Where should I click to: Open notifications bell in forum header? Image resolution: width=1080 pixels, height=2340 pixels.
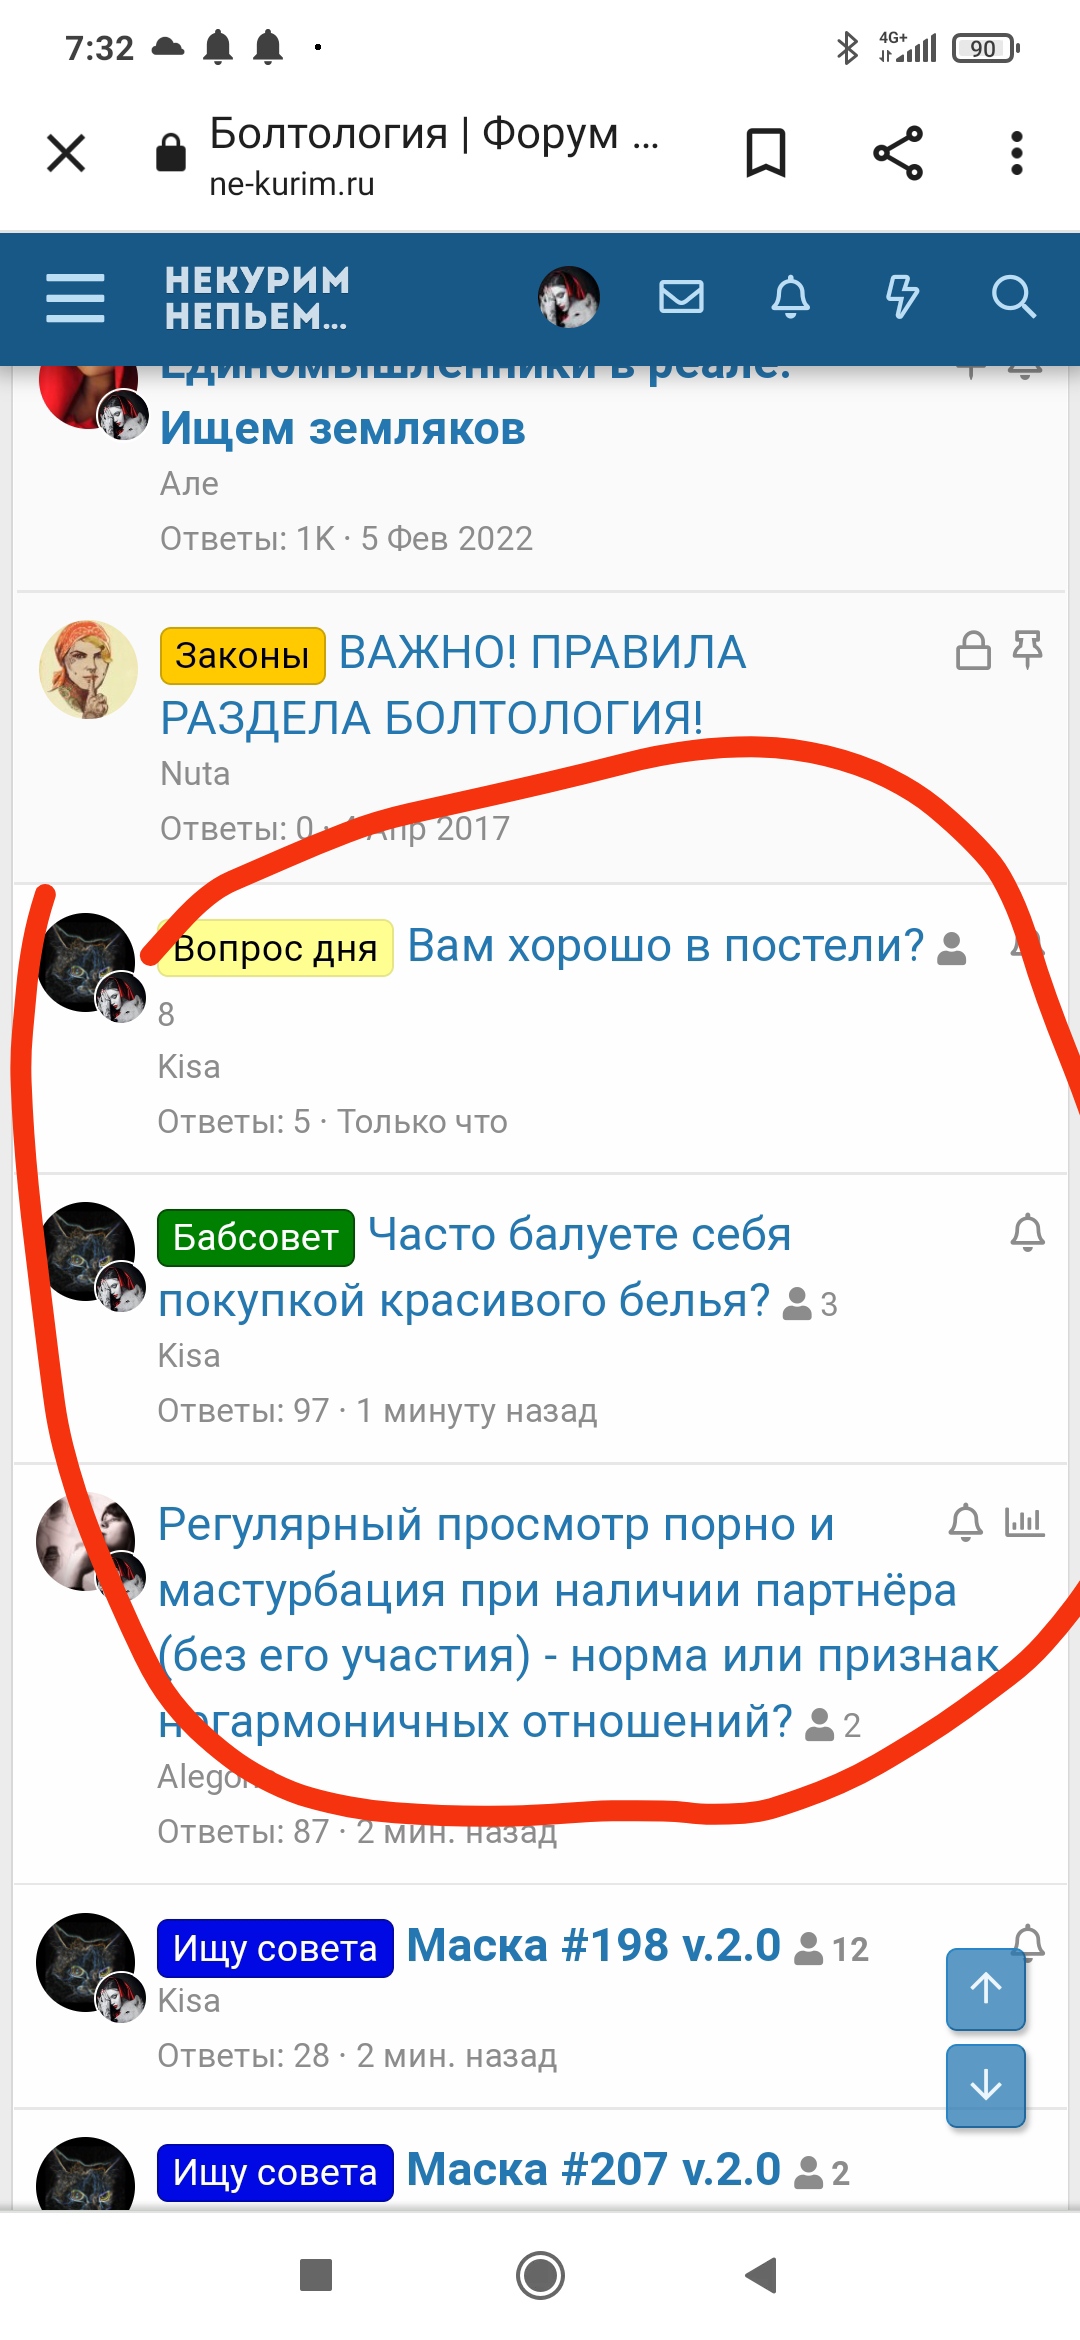790,297
